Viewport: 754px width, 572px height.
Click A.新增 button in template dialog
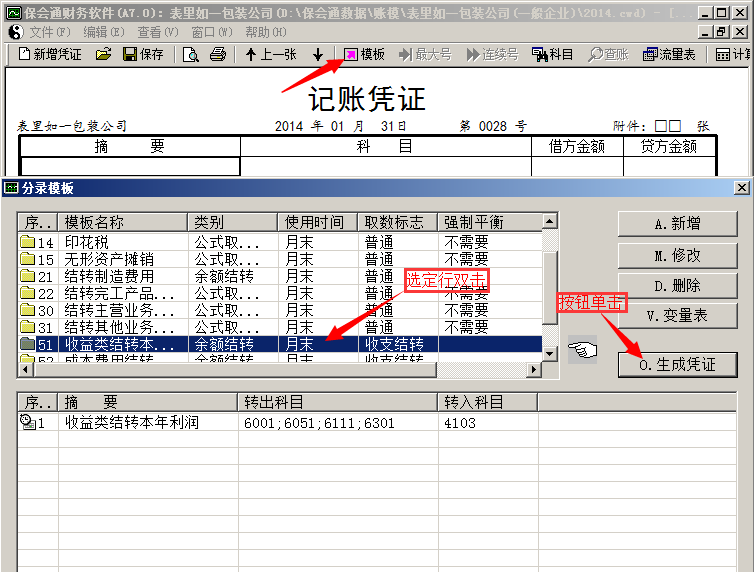pyautogui.click(x=677, y=224)
